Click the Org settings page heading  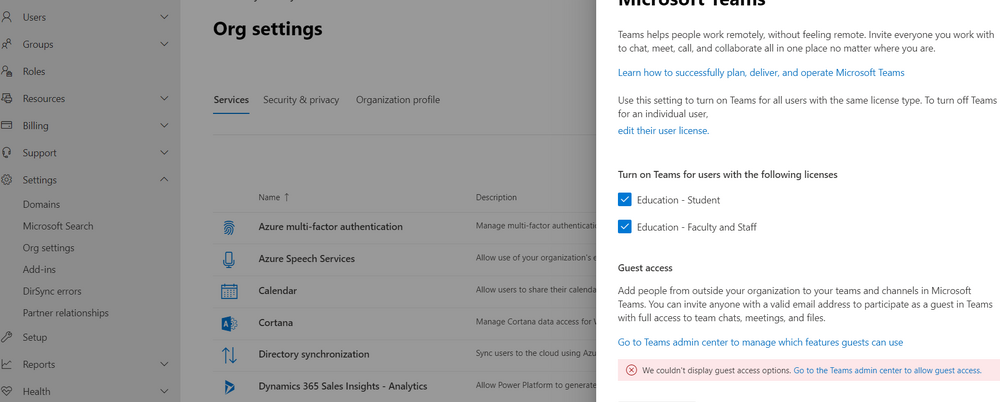click(x=268, y=29)
